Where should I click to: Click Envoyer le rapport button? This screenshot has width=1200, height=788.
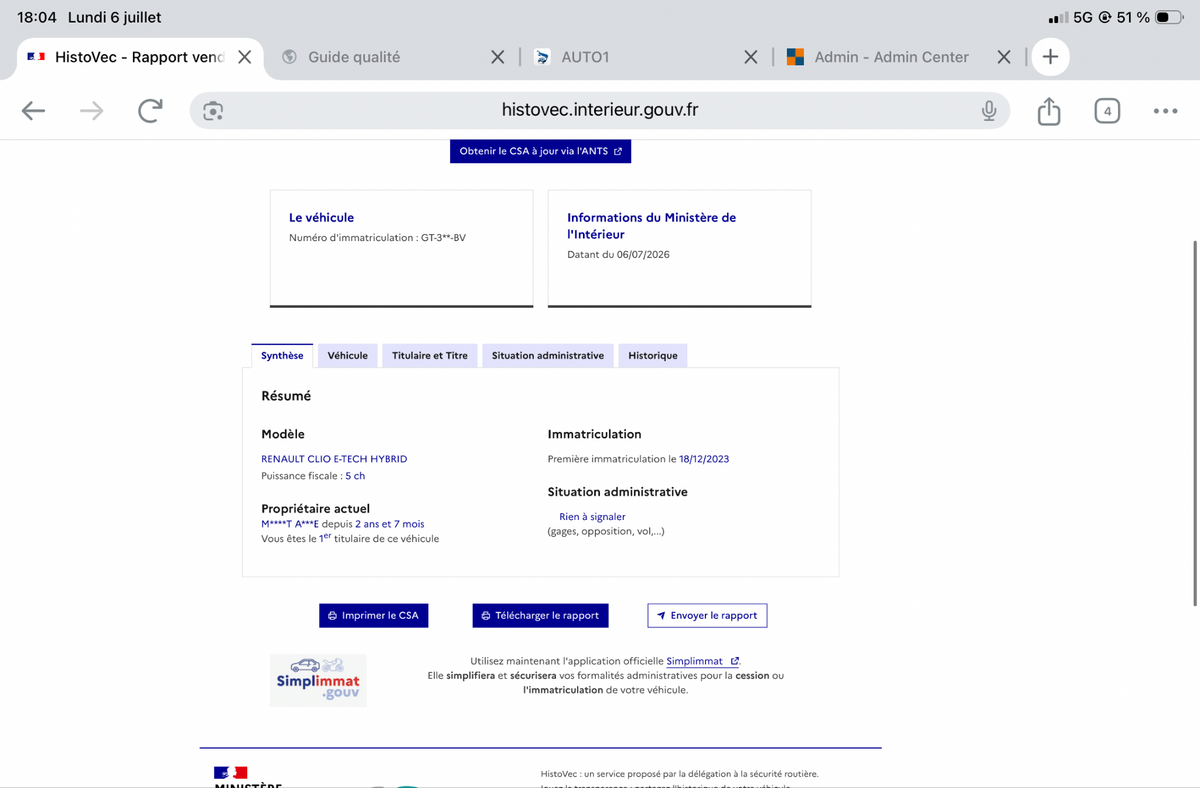pyautogui.click(x=707, y=615)
